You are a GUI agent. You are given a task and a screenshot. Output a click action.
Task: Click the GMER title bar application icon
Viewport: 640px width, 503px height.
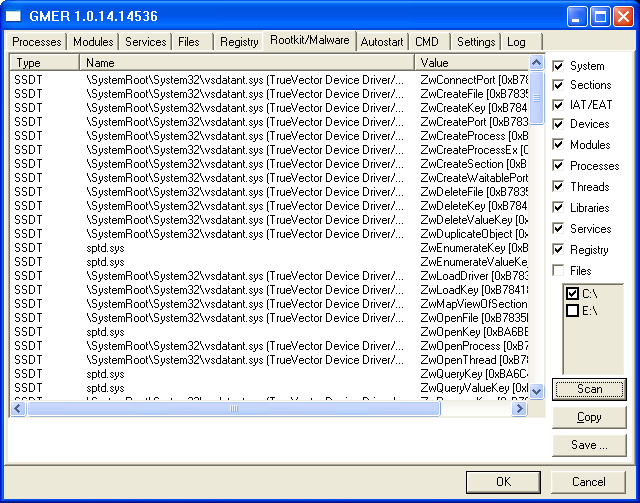pyautogui.click(x=13, y=16)
